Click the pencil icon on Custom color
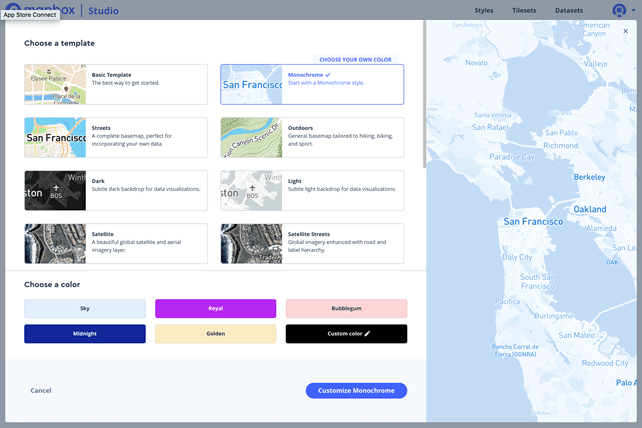Image resolution: width=642 pixels, height=428 pixels. coord(368,334)
